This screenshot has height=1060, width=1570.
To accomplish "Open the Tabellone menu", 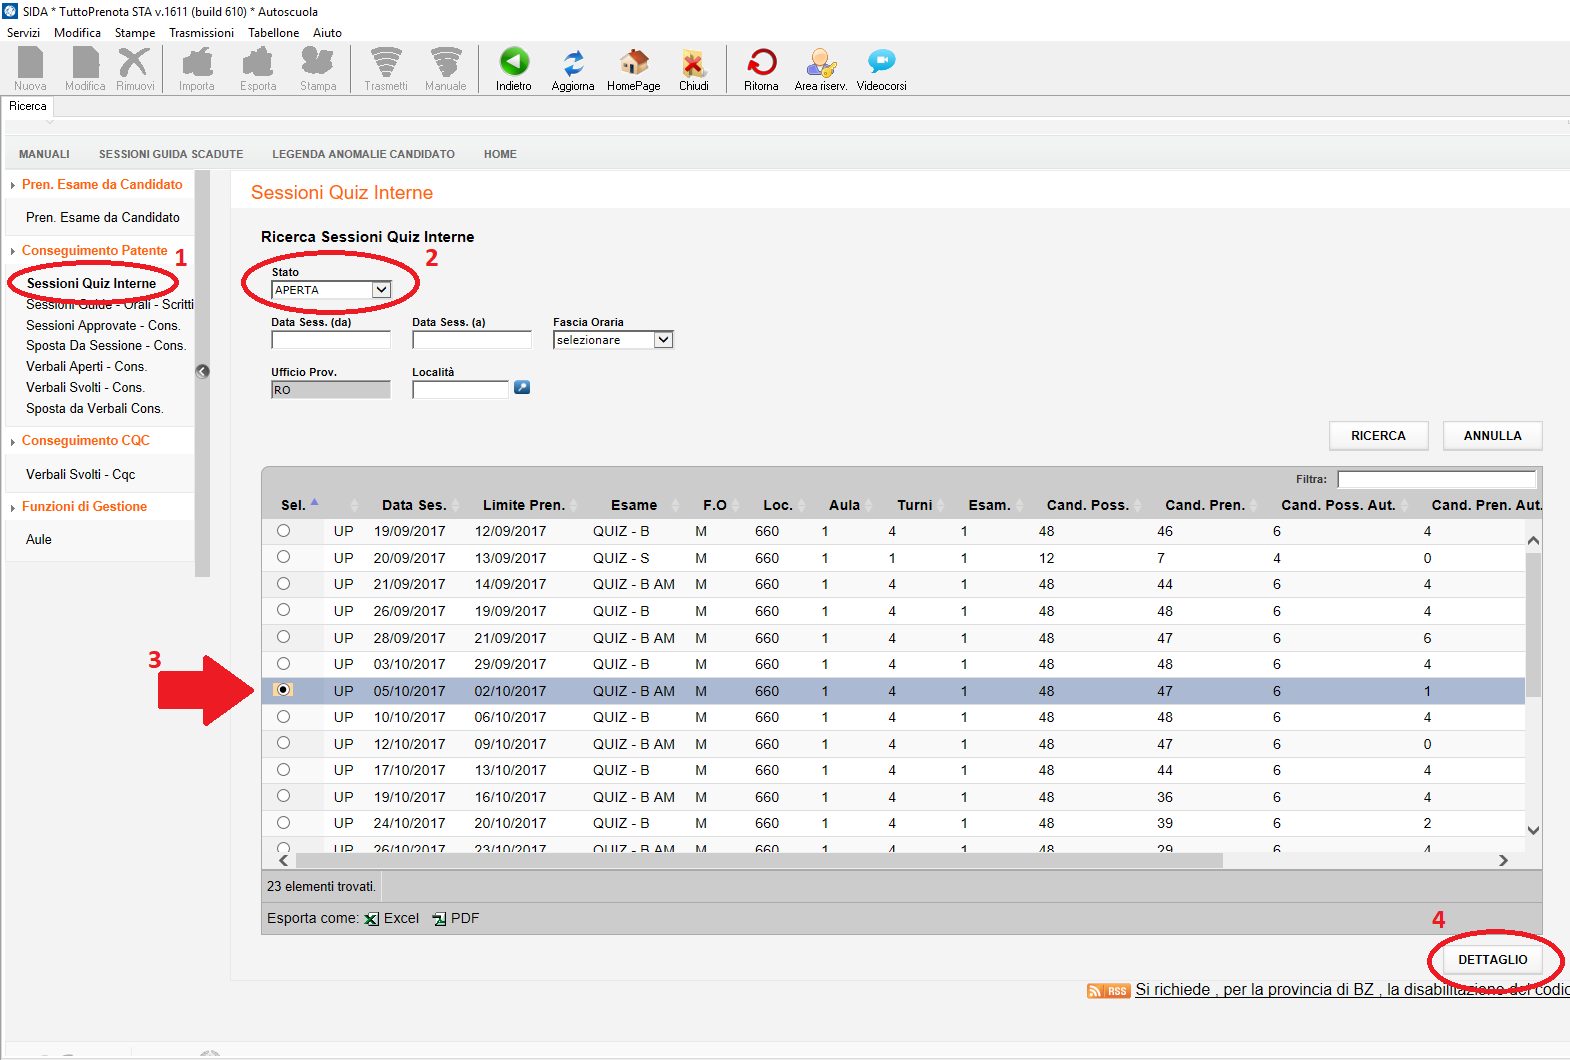I will coord(273,33).
